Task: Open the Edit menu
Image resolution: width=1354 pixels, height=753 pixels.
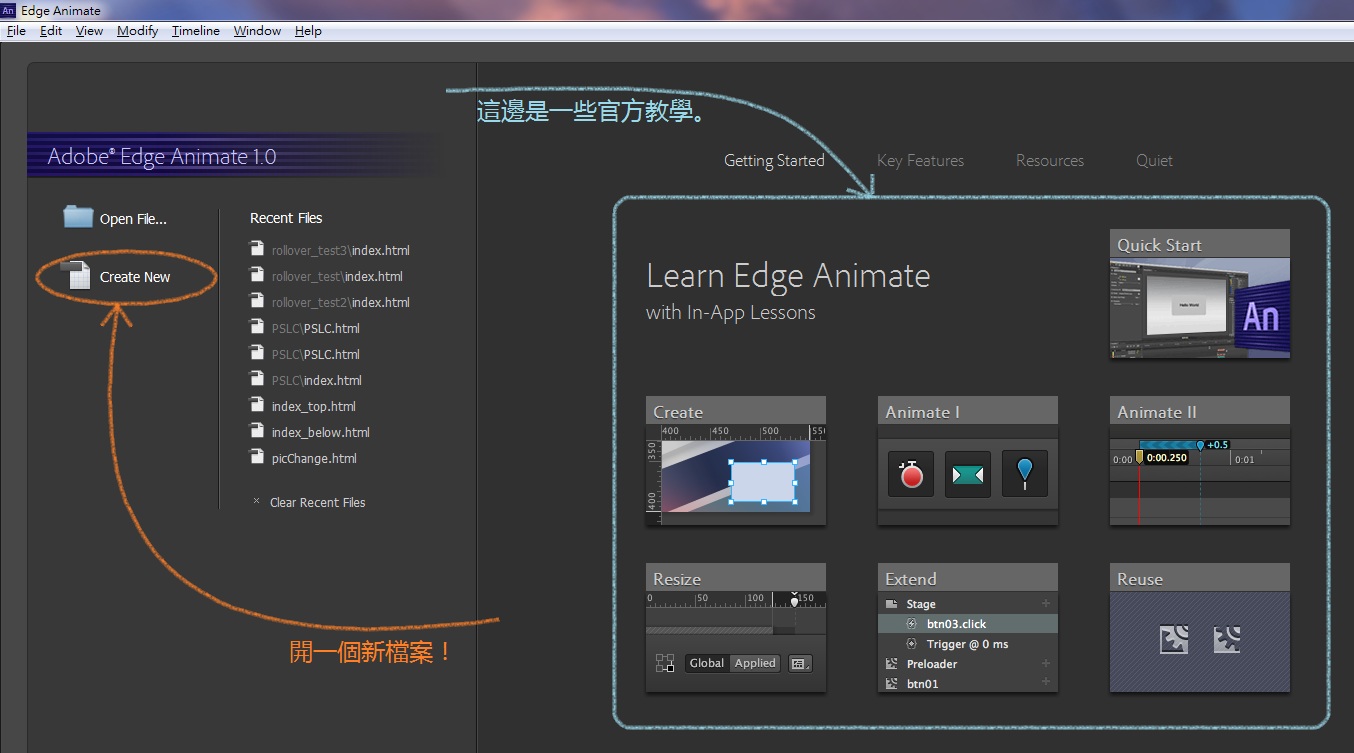Action: pos(51,31)
